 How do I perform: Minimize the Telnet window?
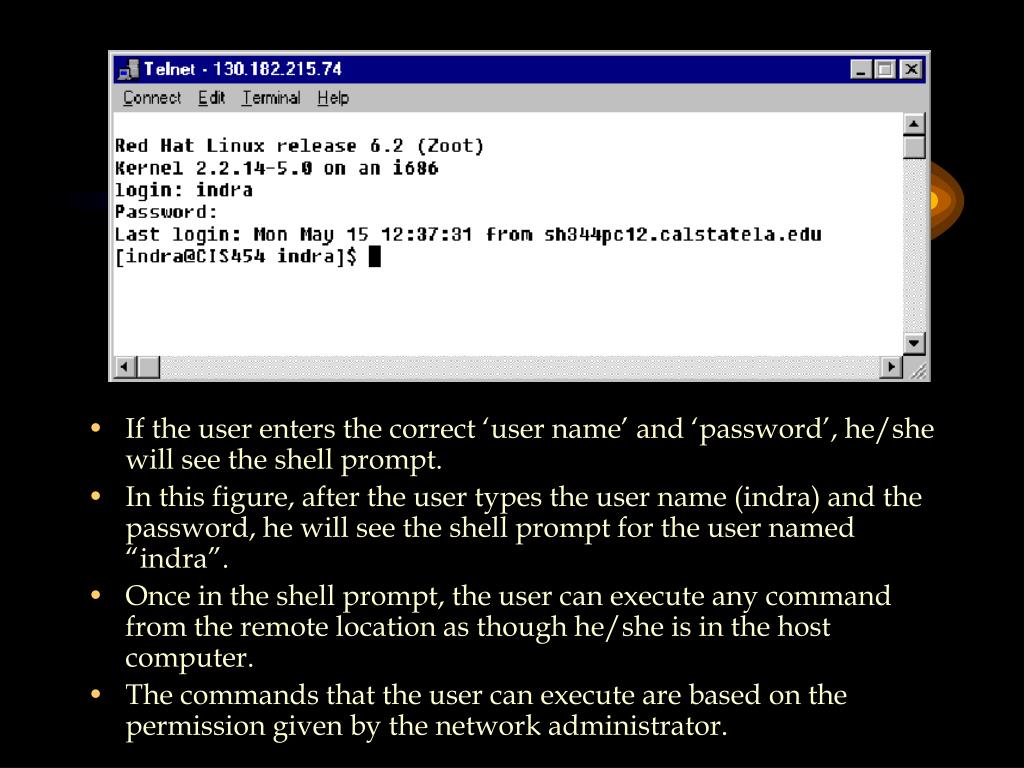[x=861, y=69]
